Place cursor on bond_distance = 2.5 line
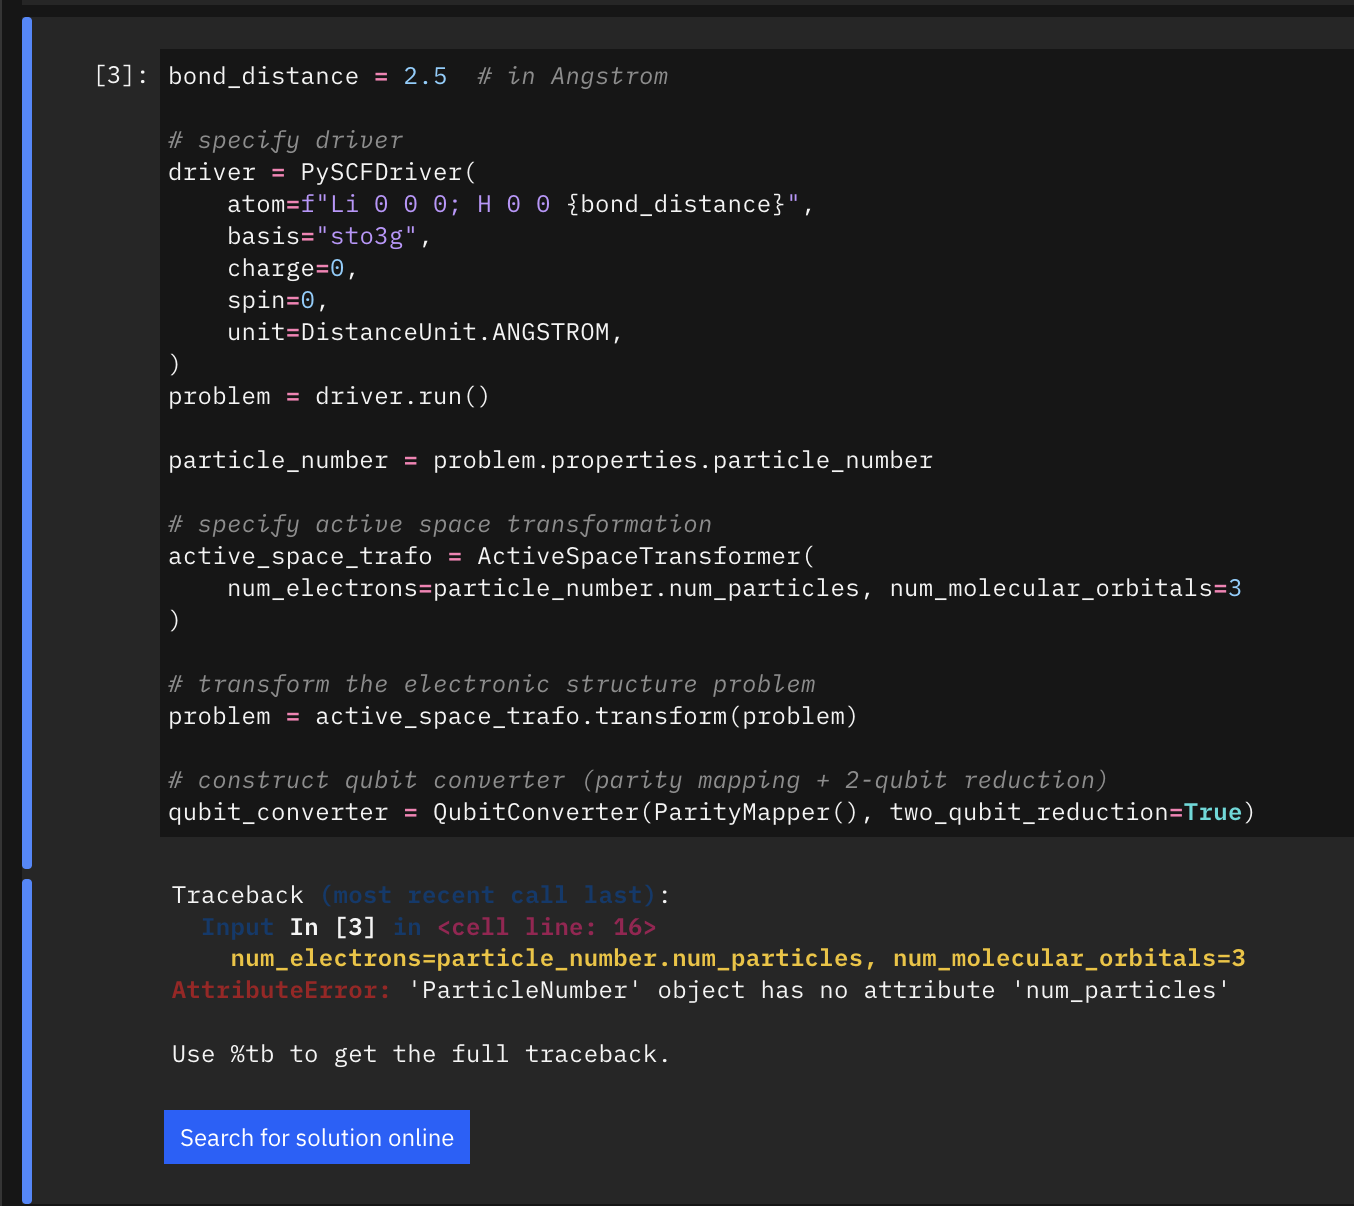 click(418, 76)
